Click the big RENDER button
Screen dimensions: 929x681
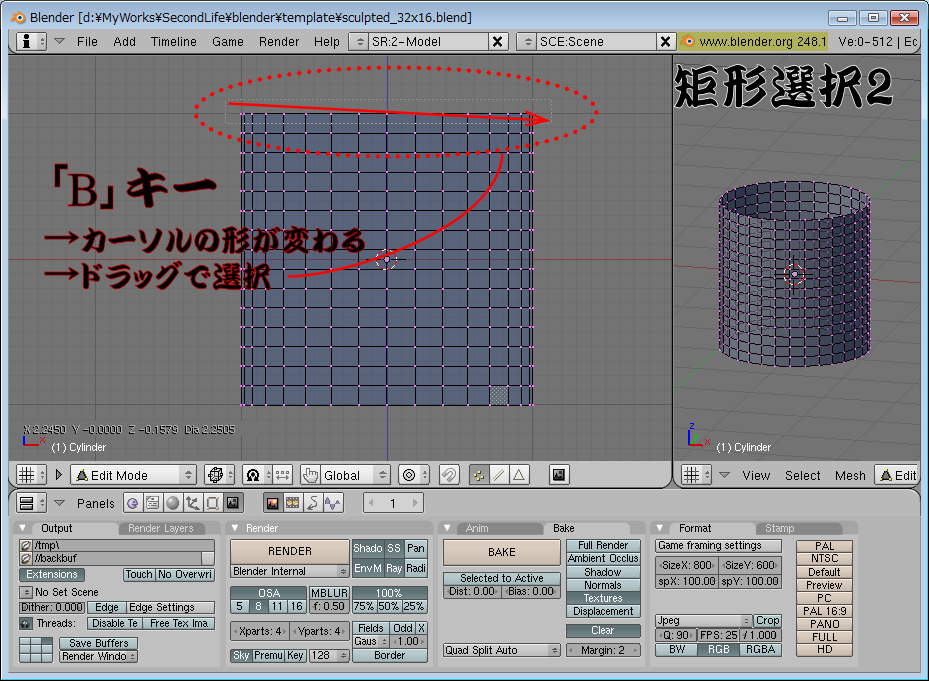(x=290, y=551)
